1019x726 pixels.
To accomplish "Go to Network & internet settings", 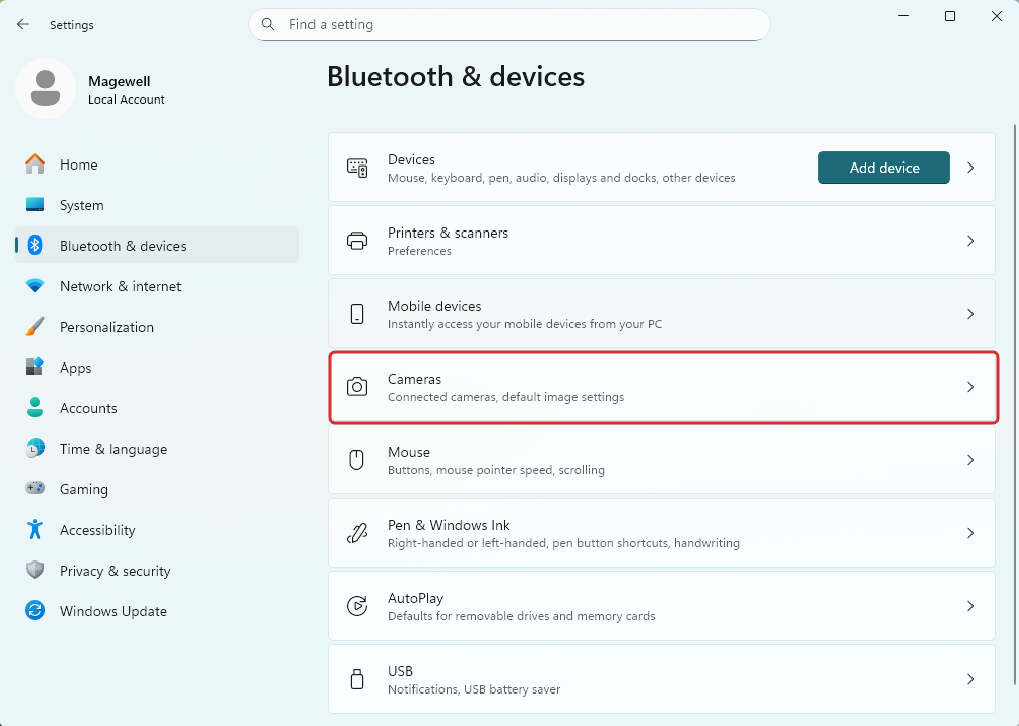I will coord(120,286).
